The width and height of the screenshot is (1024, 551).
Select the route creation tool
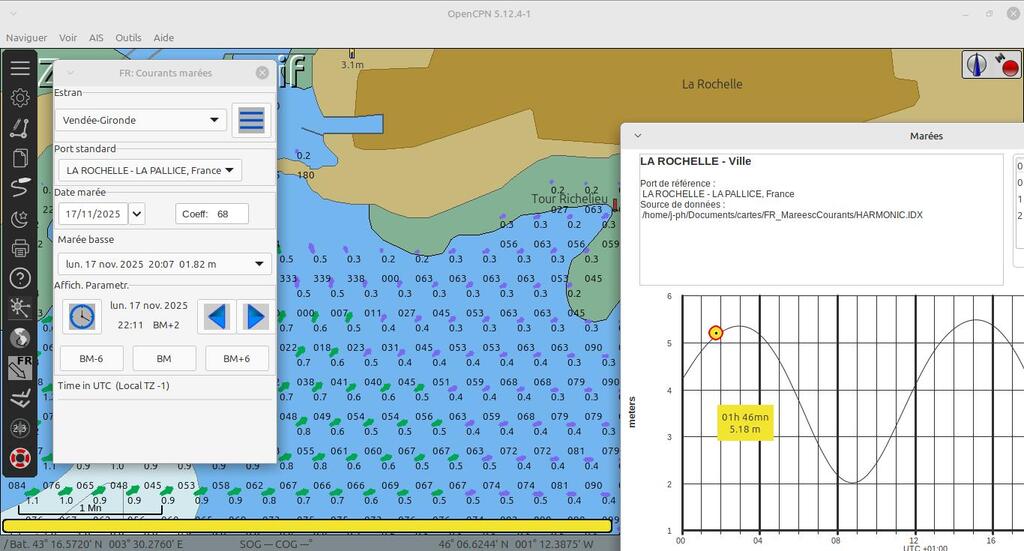pos(20,128)
